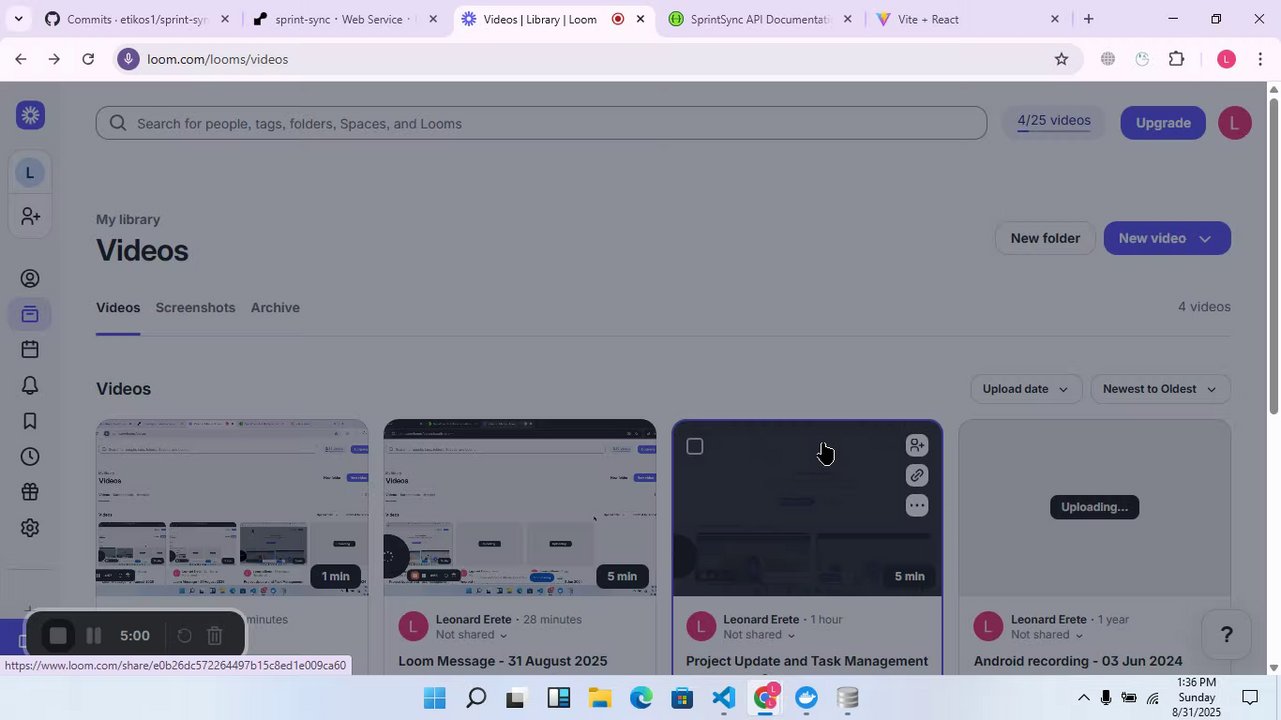Switch to the Videos tab
Image resolution: width=1281 pixels, height=720 pixels.
click(x=118, y=308)
